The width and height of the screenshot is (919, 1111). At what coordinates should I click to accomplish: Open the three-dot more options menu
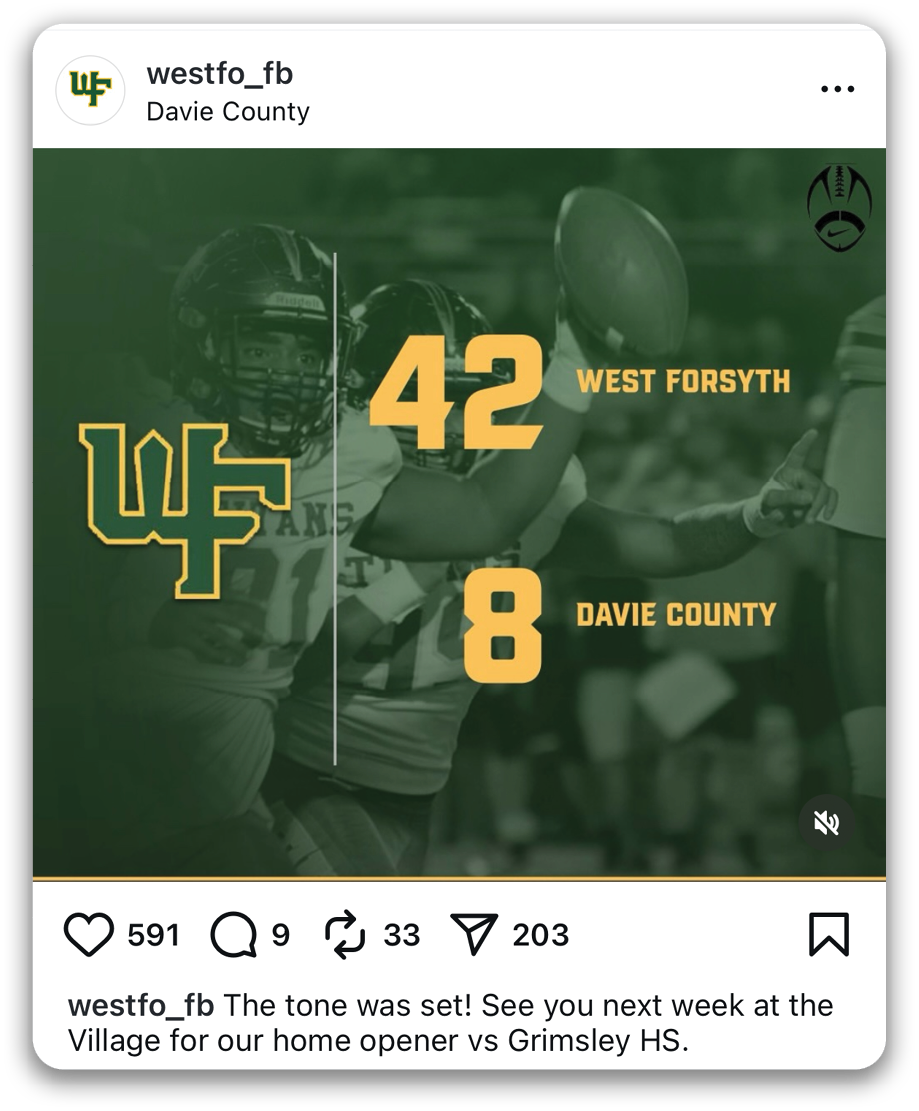pyautogui.click(x=836, y=89)
